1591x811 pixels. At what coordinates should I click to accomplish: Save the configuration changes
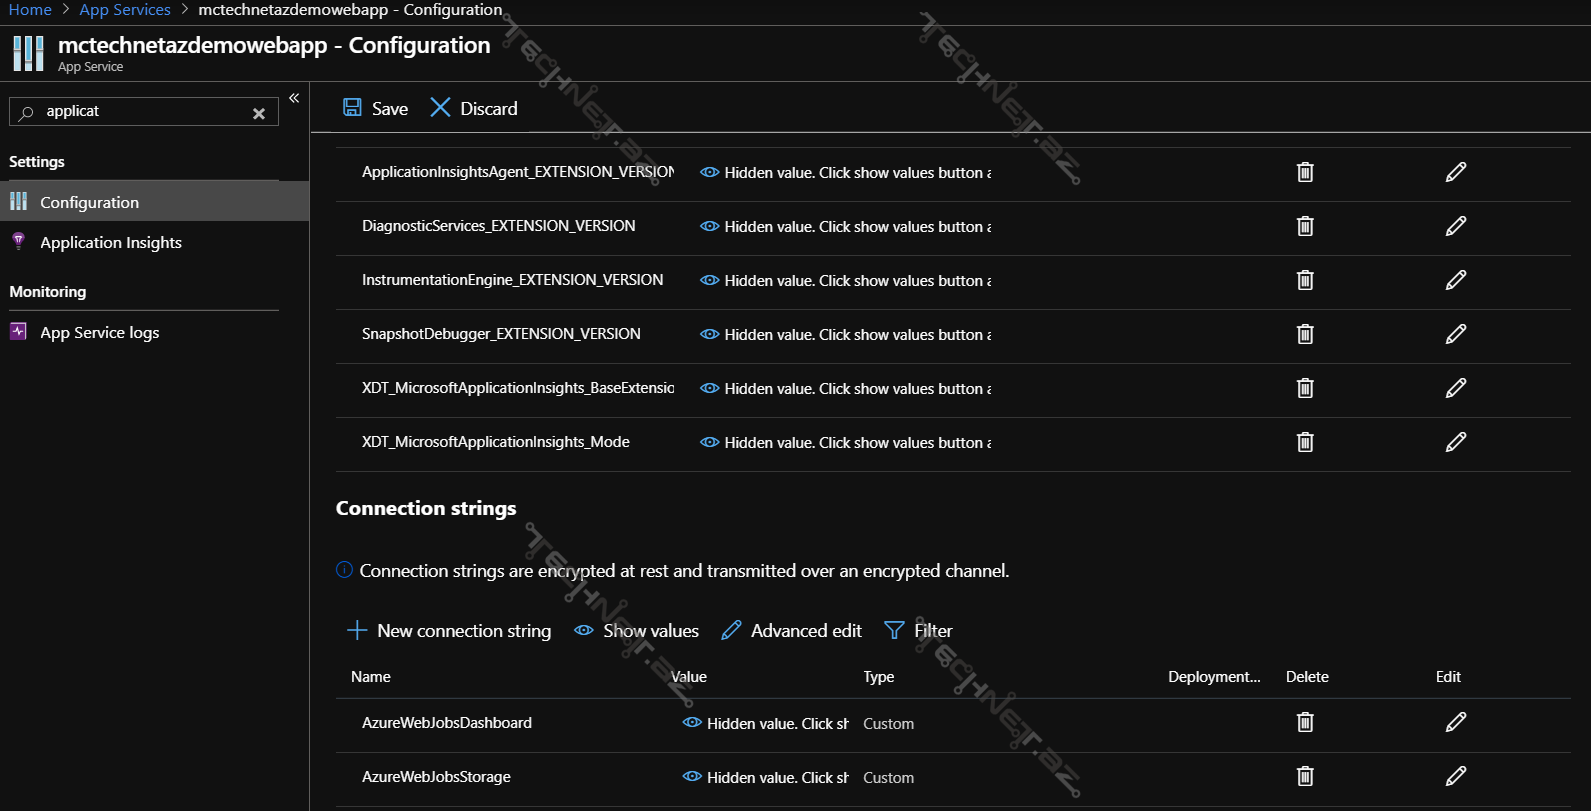point(375,108)
